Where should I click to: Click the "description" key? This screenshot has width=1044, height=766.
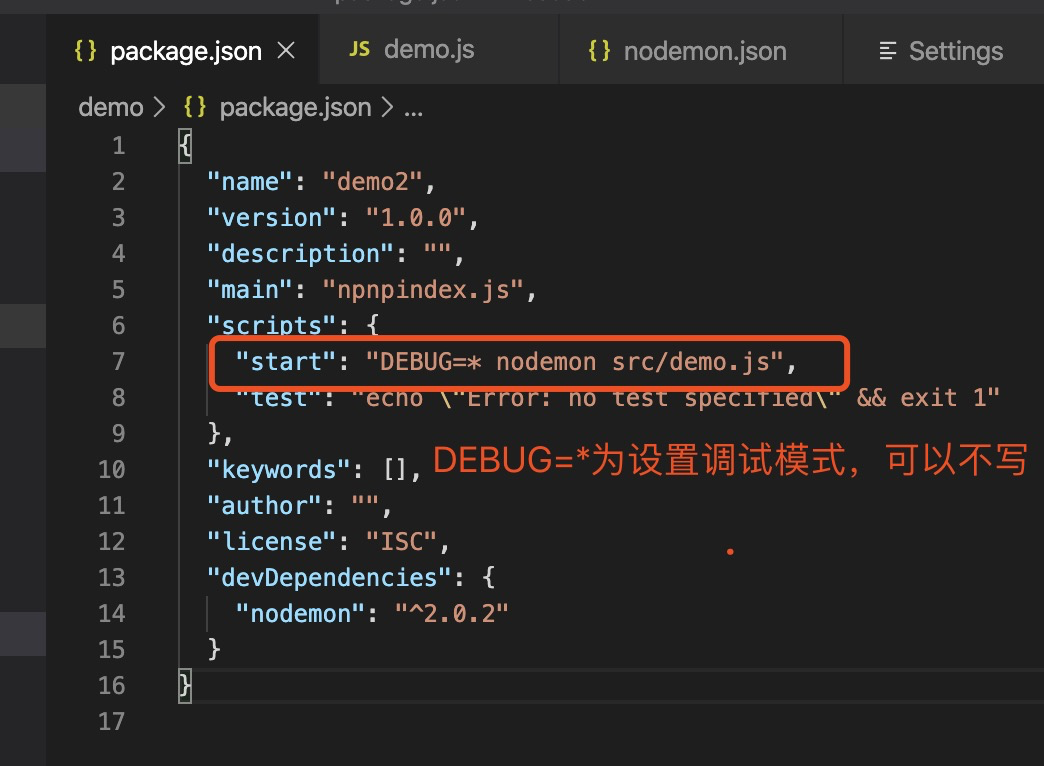pyautogui.click(x=300, y=254)
